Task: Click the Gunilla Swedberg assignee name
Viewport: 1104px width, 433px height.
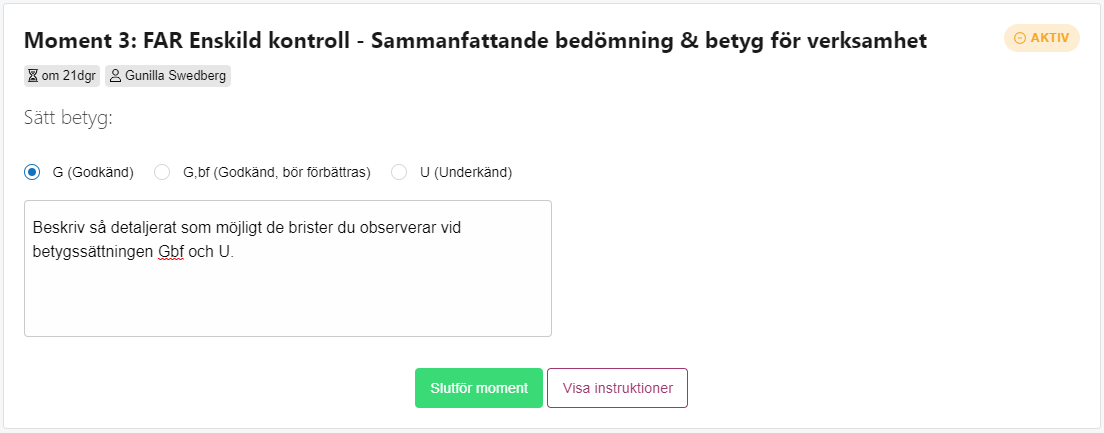Action: [x=175, y=76]
